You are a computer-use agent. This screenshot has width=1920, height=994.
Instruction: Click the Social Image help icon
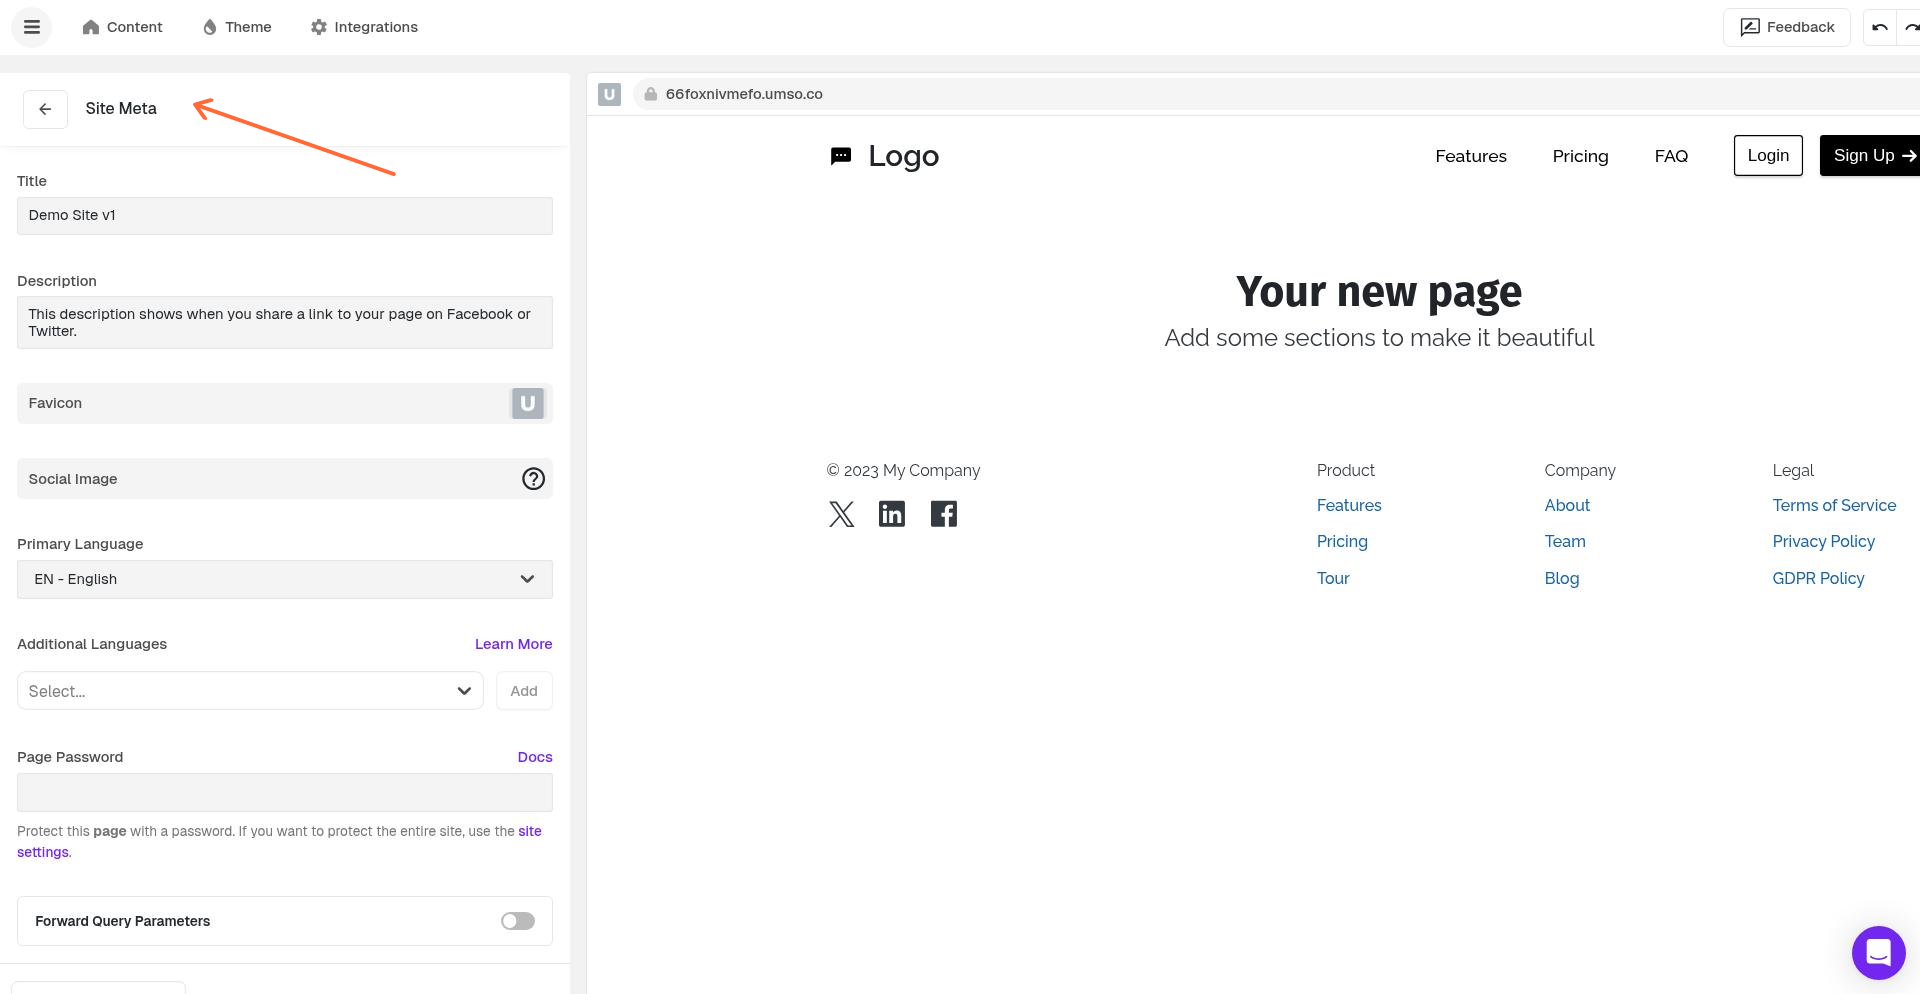[x=533, y=479]
